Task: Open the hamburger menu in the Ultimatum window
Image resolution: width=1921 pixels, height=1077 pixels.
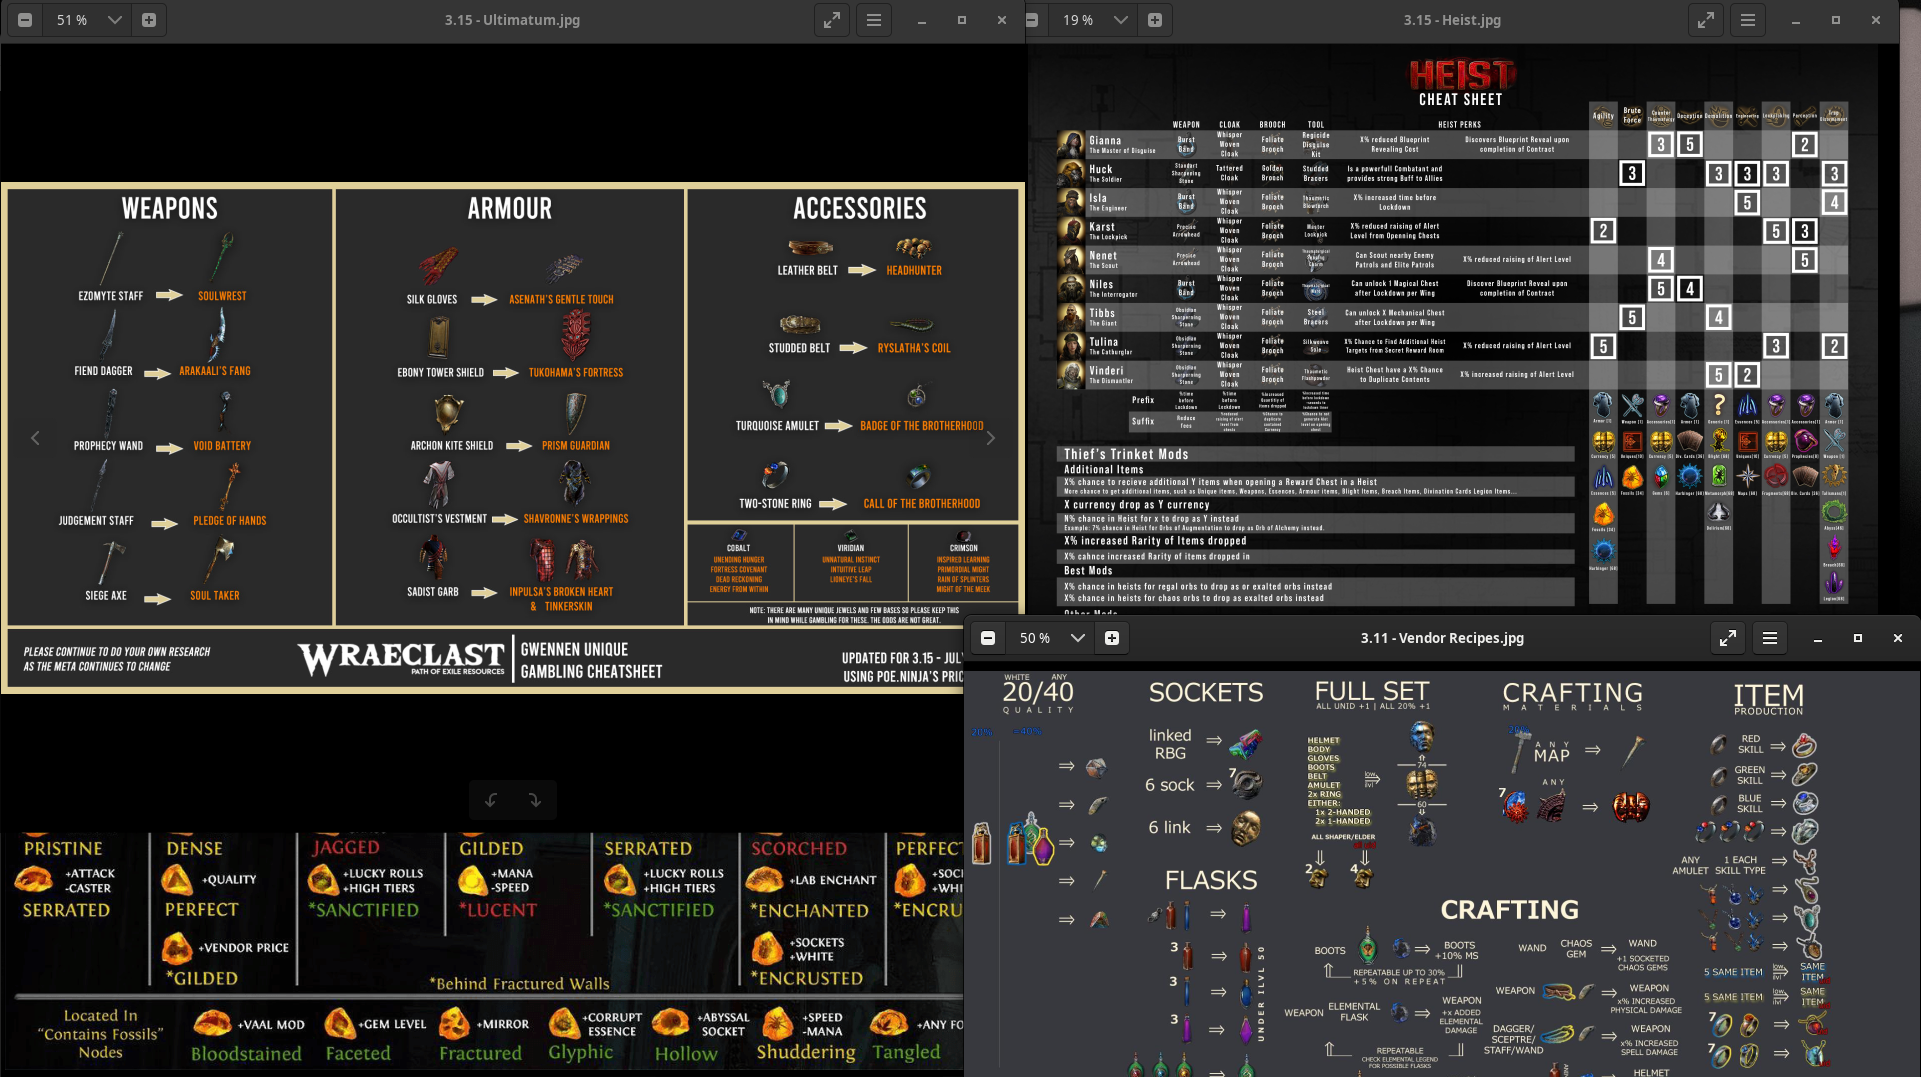Action: click(x=874, y=20)
